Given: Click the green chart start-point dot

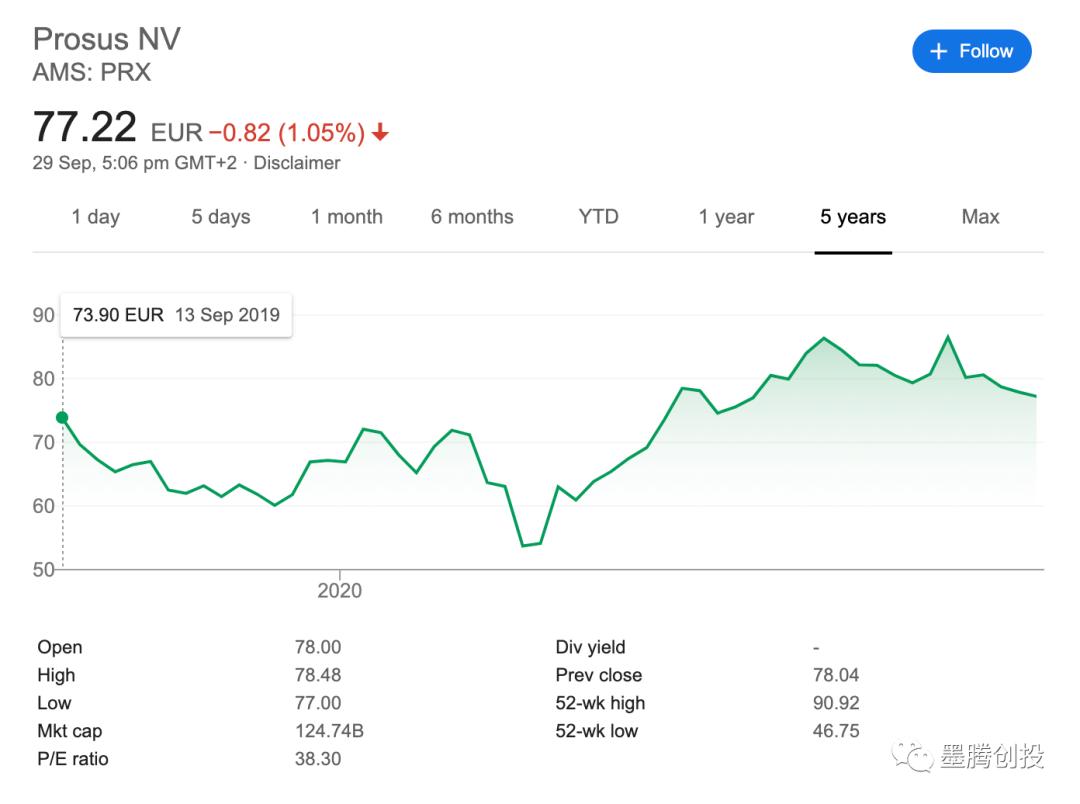Looking at the screenshot, I should (62, 418).
